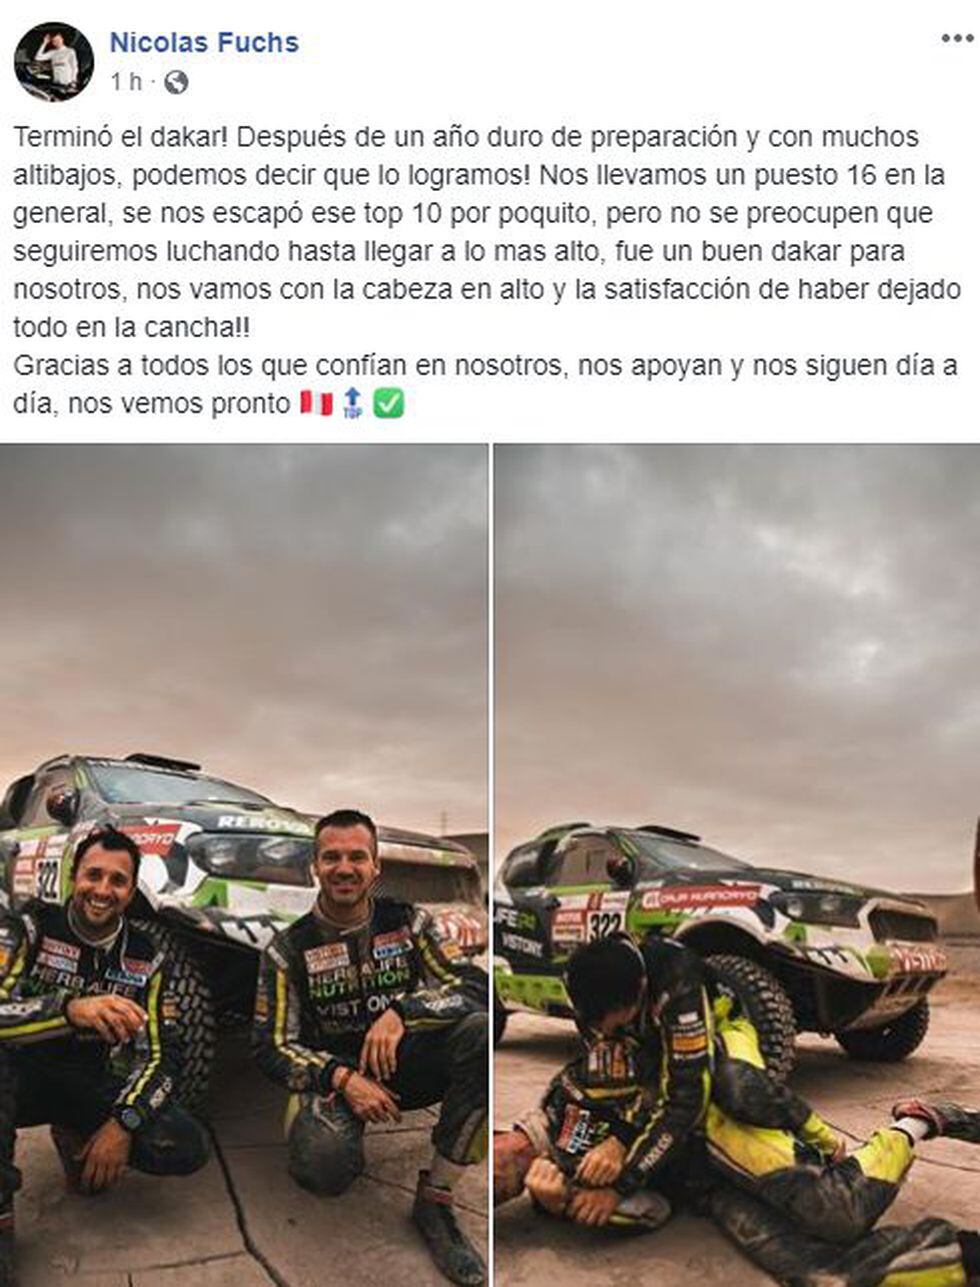
Task: Click the 322 door number in left photo
Action: coord(47,878)
